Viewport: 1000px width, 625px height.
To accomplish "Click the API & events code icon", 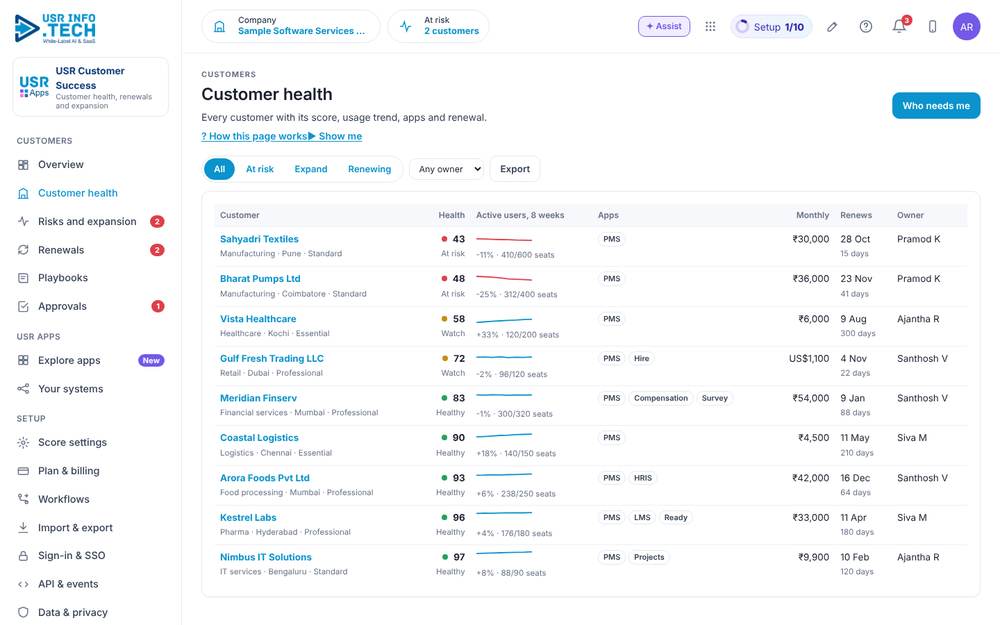I will point(23,584).
